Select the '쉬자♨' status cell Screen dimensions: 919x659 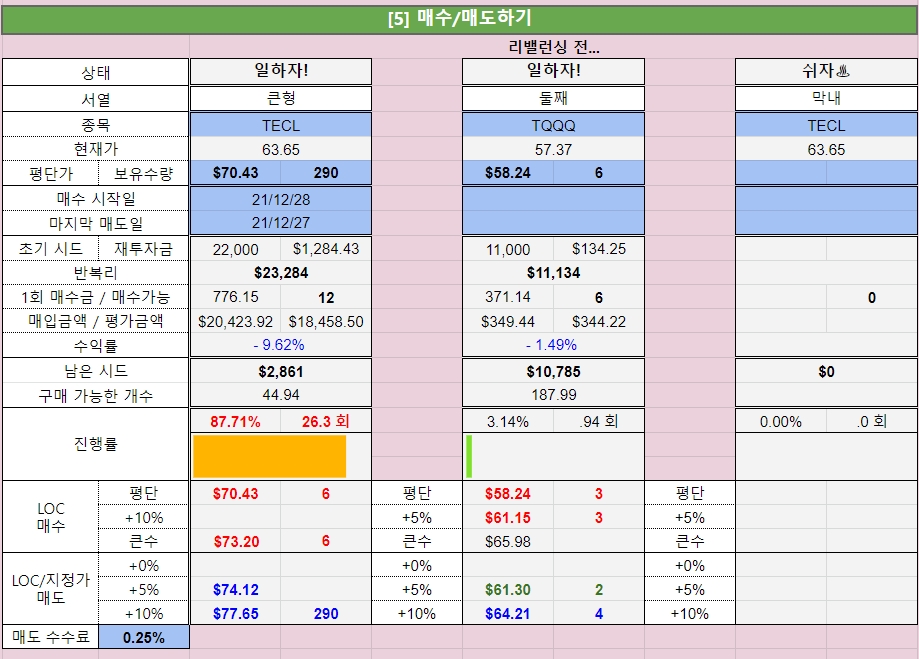pyautogui.click(x=826, y=71)
